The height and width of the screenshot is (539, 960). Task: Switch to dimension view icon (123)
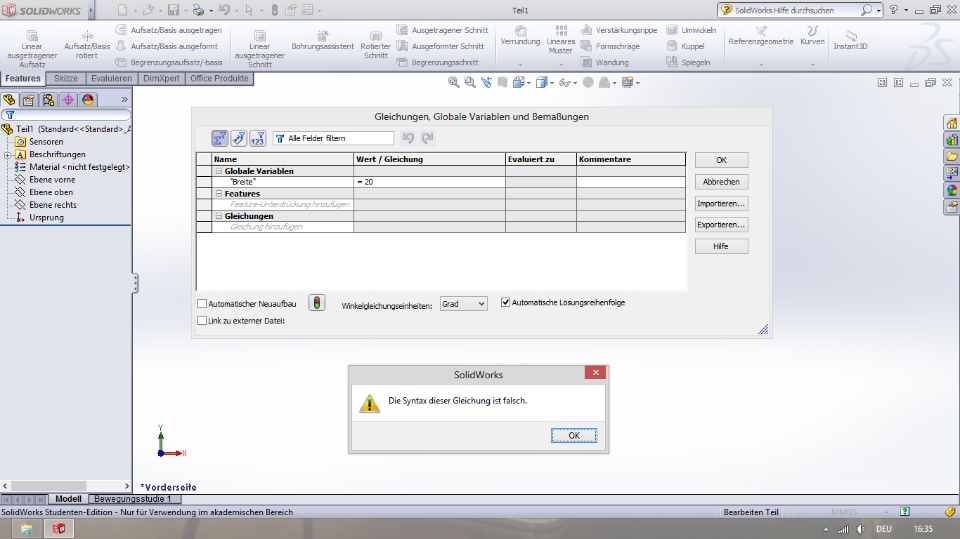[257, 138]
